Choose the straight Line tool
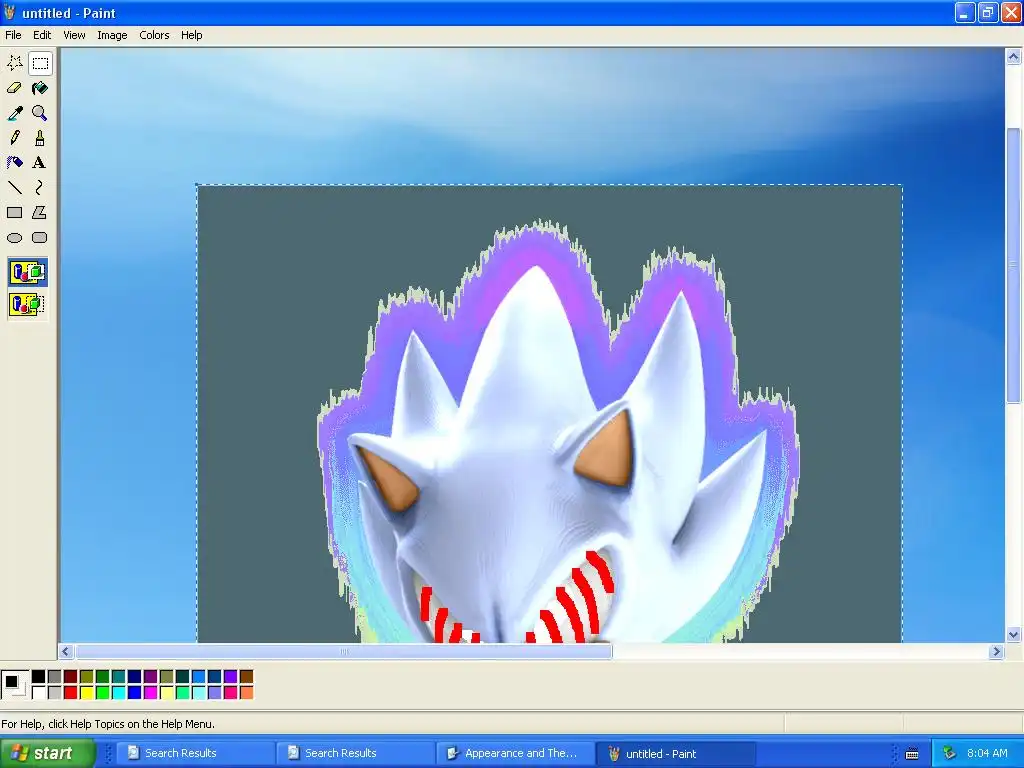This screenshot has width=1024, height=768. click(14, 187)
